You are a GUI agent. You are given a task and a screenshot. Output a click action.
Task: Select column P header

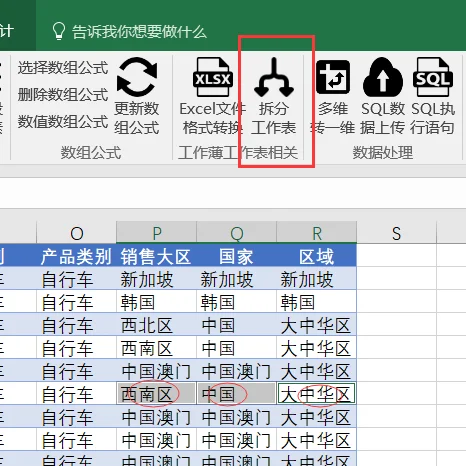156,233
